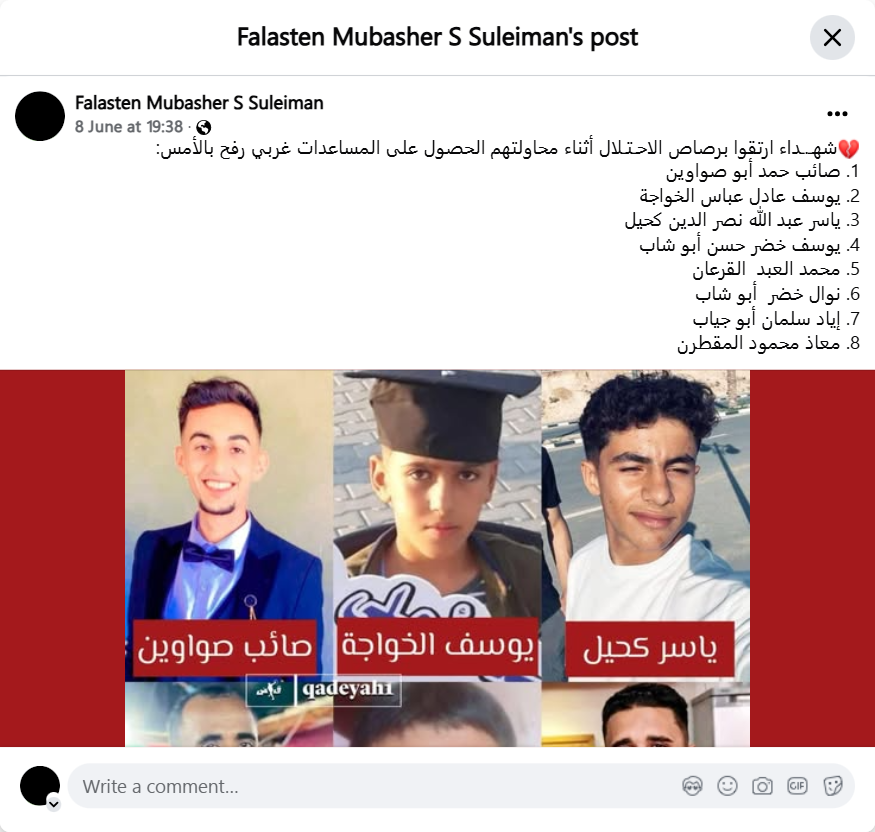The height and width of the screenshot is (832, 875).
Task: Open the 8 June at 19:38 timestamp
Action: (129, 127)
